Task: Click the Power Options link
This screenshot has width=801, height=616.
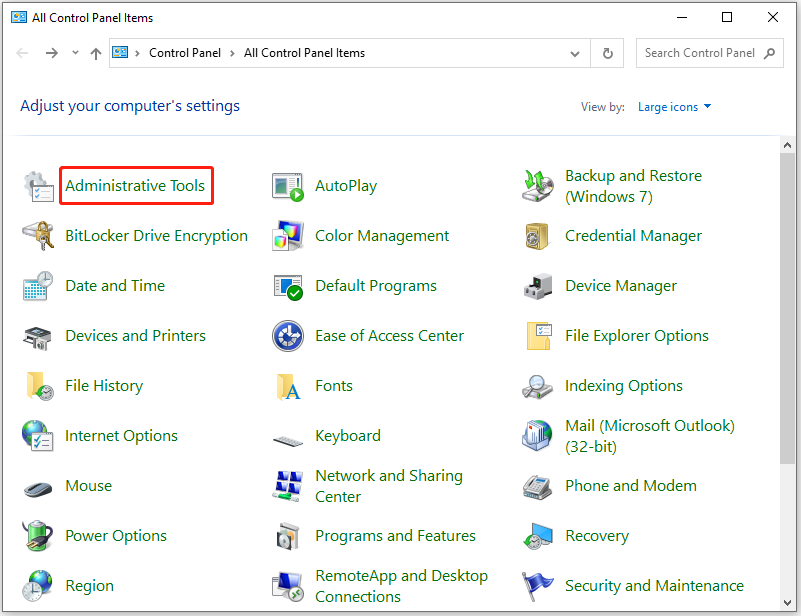Action: pos(116,536)
